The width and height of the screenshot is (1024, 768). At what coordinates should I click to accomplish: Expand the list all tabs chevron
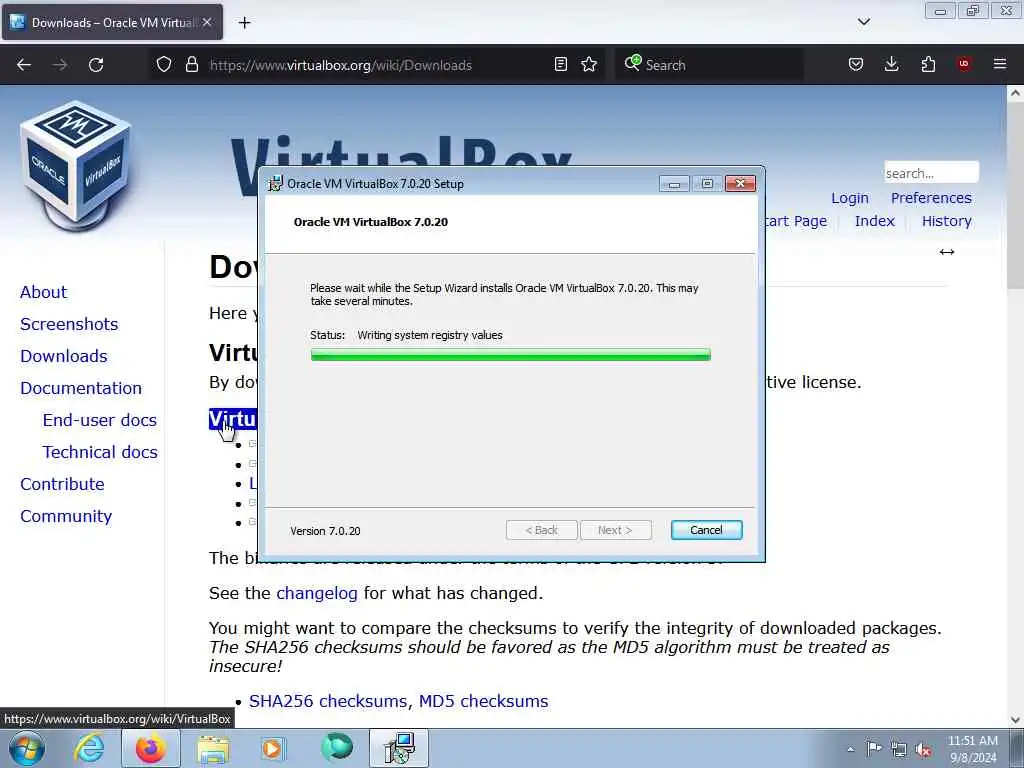coord(863,22)
